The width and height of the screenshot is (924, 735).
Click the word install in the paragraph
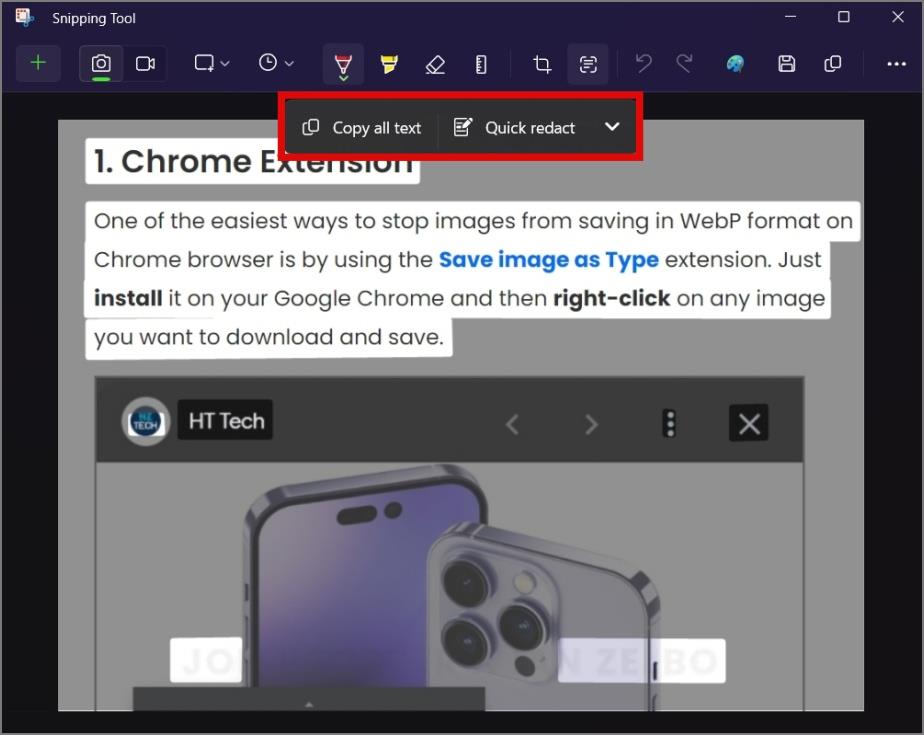pos(128,298)
